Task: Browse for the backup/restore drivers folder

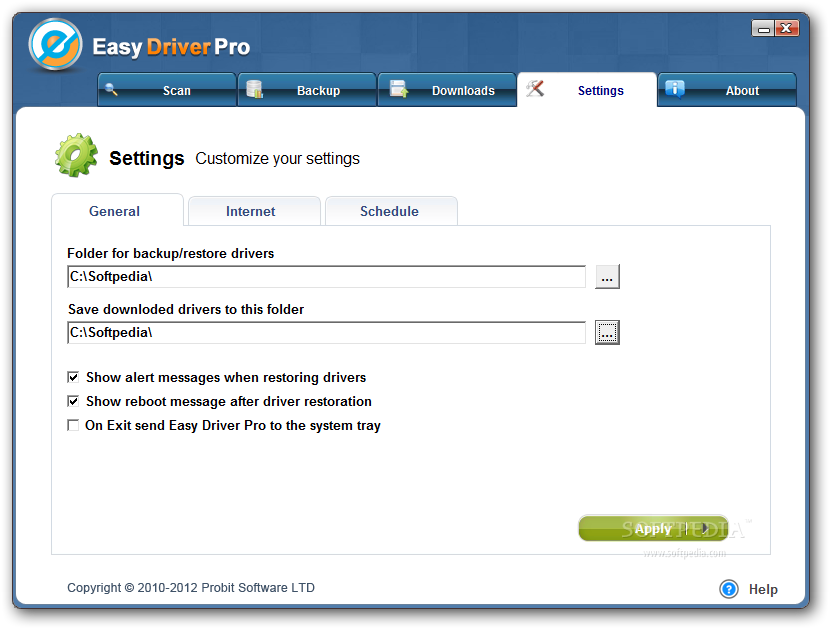Action: 607,277
